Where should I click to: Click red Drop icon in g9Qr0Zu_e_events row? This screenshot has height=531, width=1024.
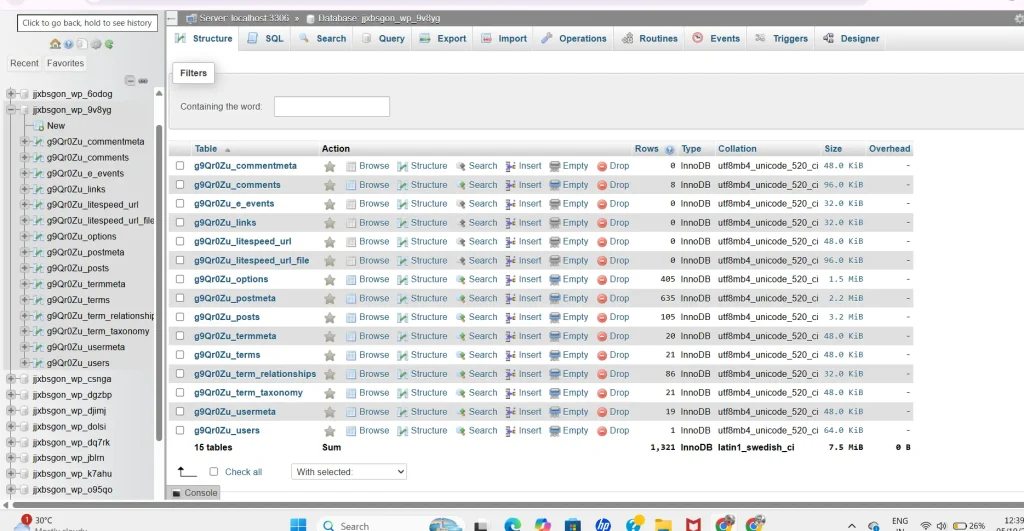[602, 204]
